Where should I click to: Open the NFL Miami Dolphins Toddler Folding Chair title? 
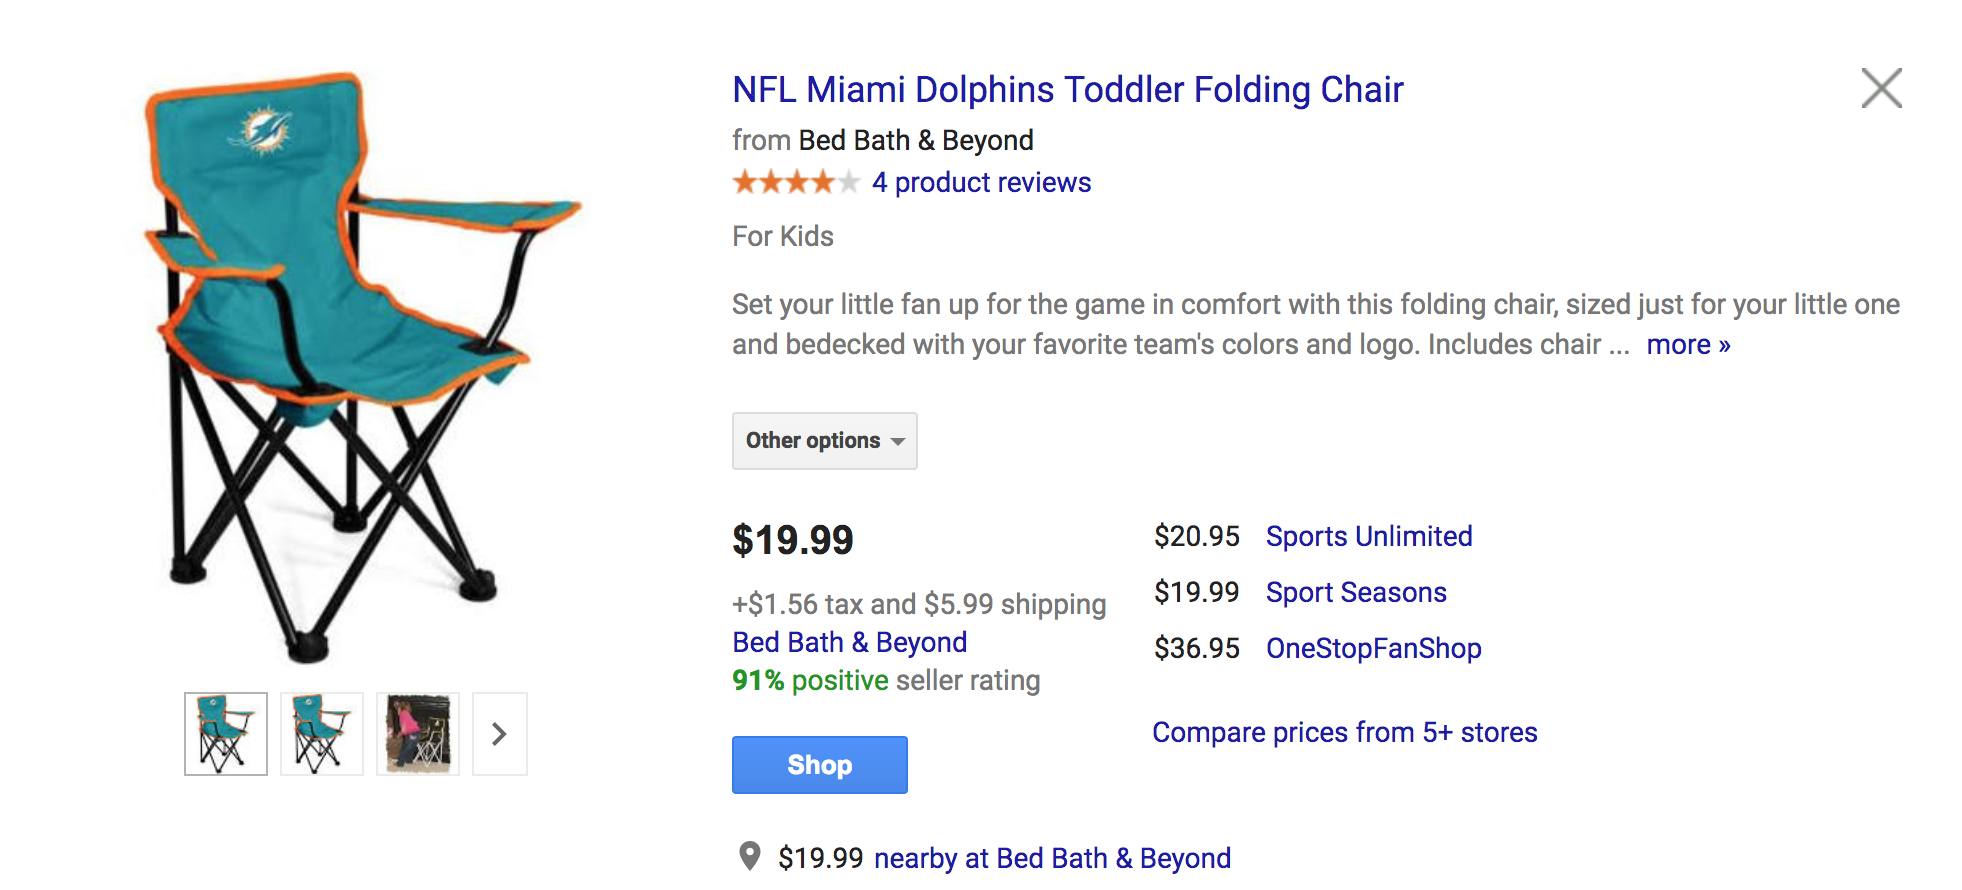point(1067,90)
